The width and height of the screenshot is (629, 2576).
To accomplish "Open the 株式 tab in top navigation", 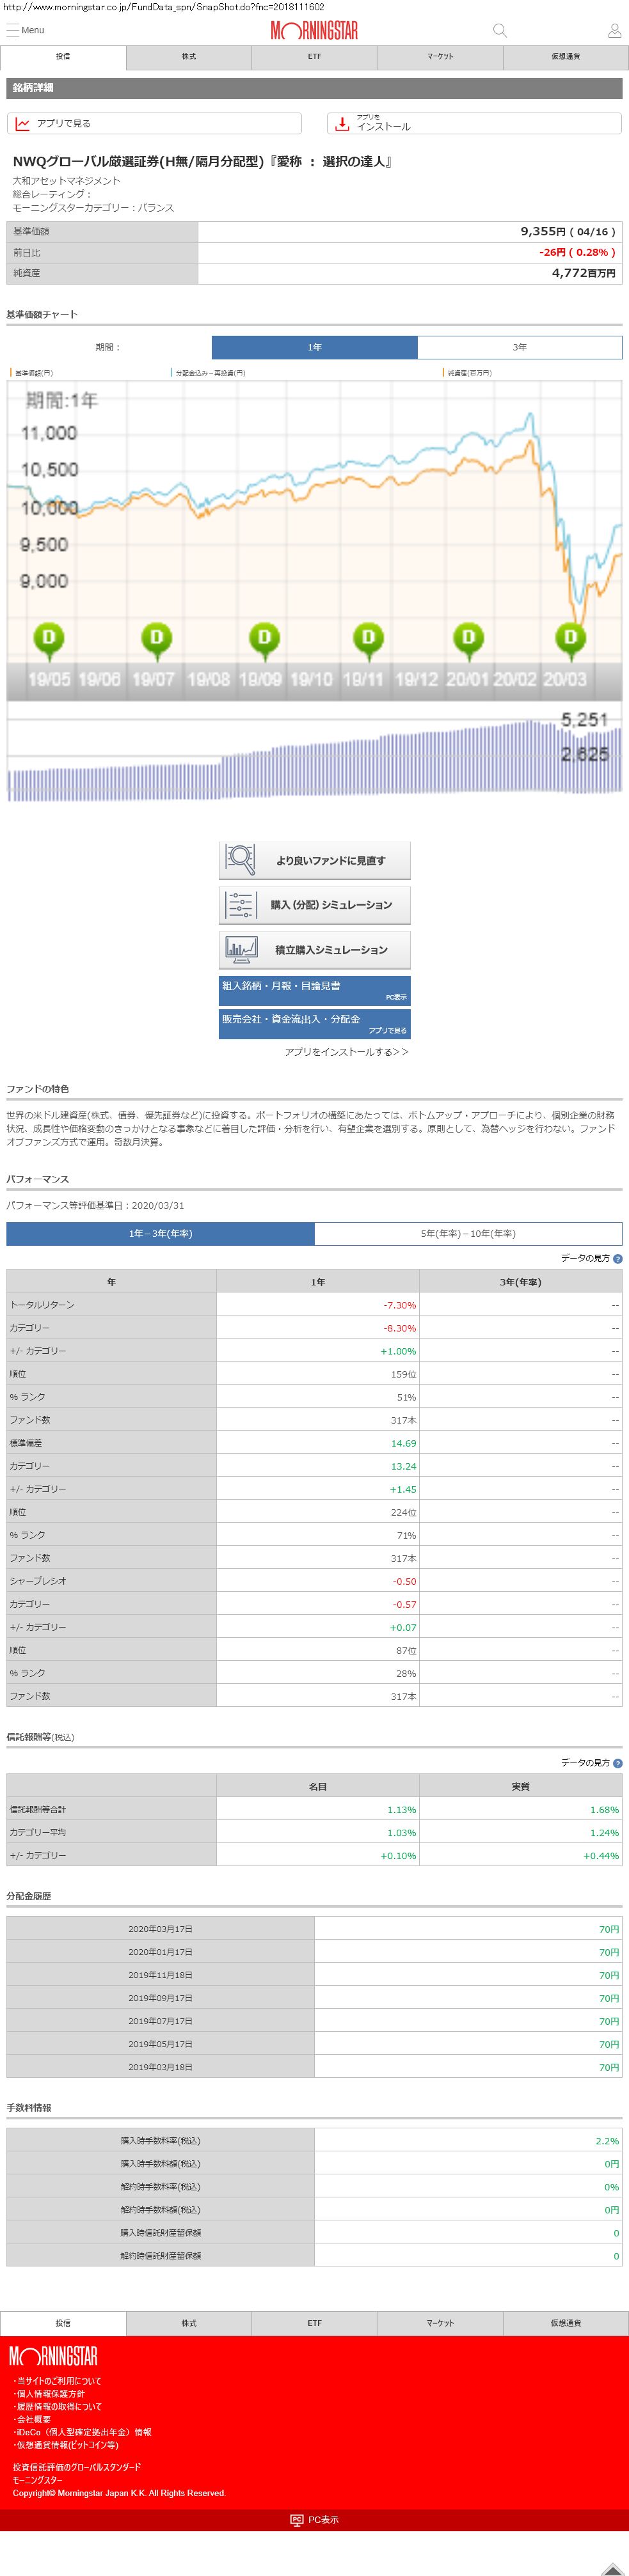I will tap(188, 57).
